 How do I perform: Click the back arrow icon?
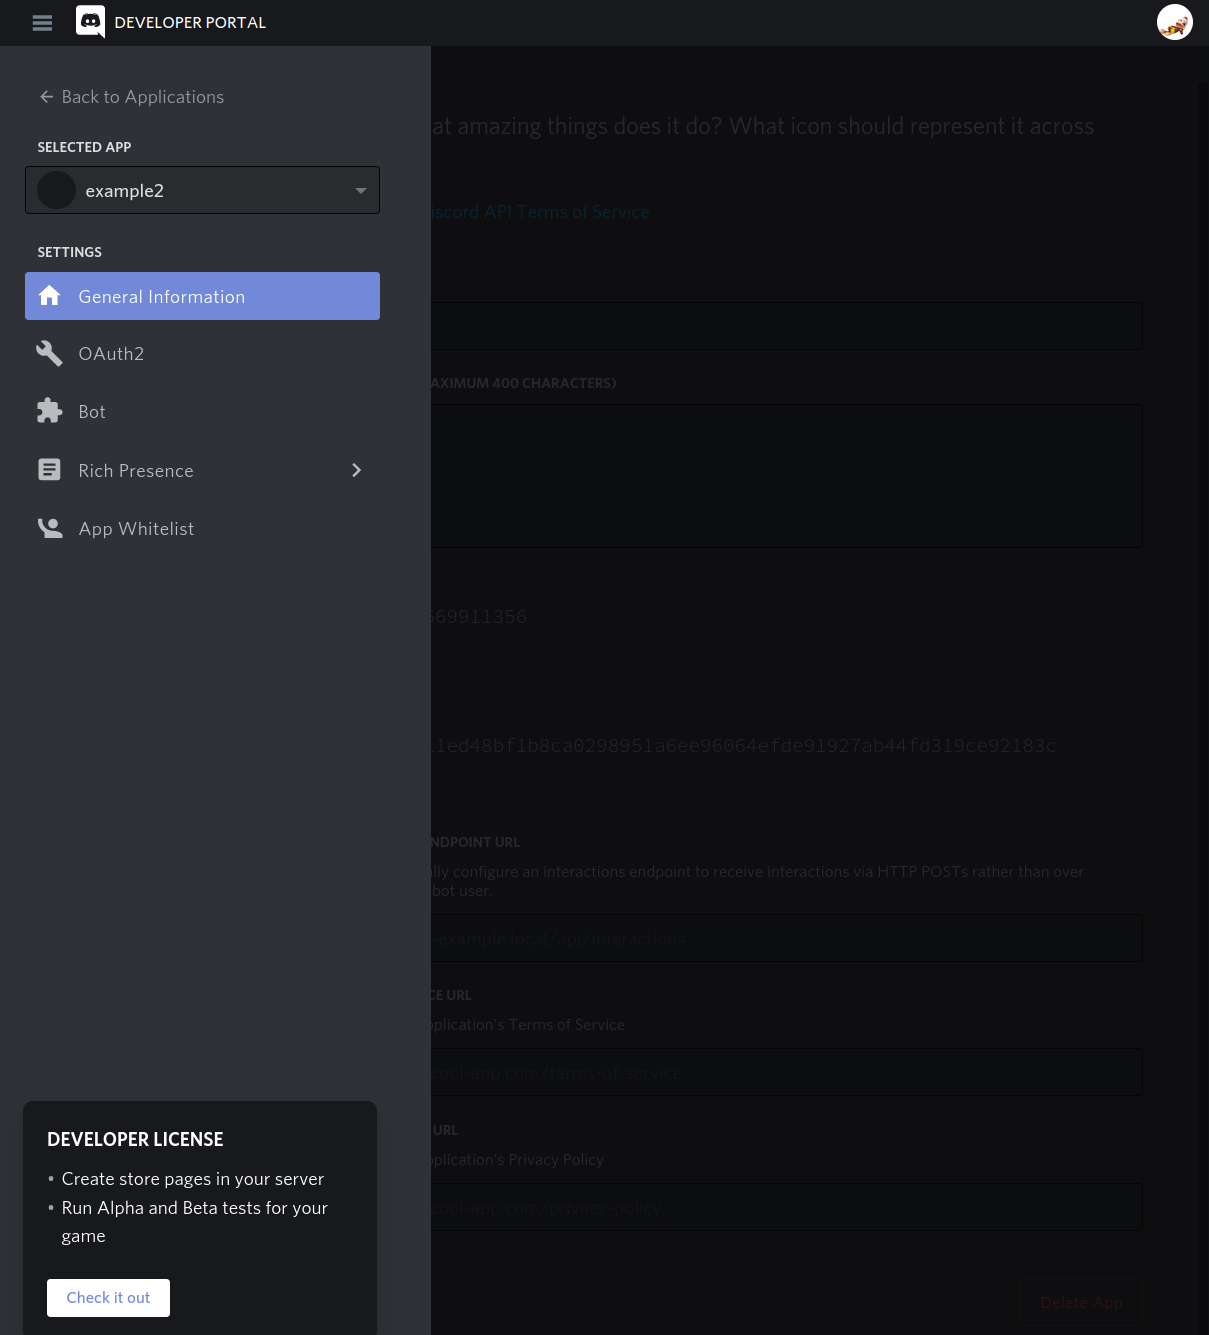(x=46, y=97)
